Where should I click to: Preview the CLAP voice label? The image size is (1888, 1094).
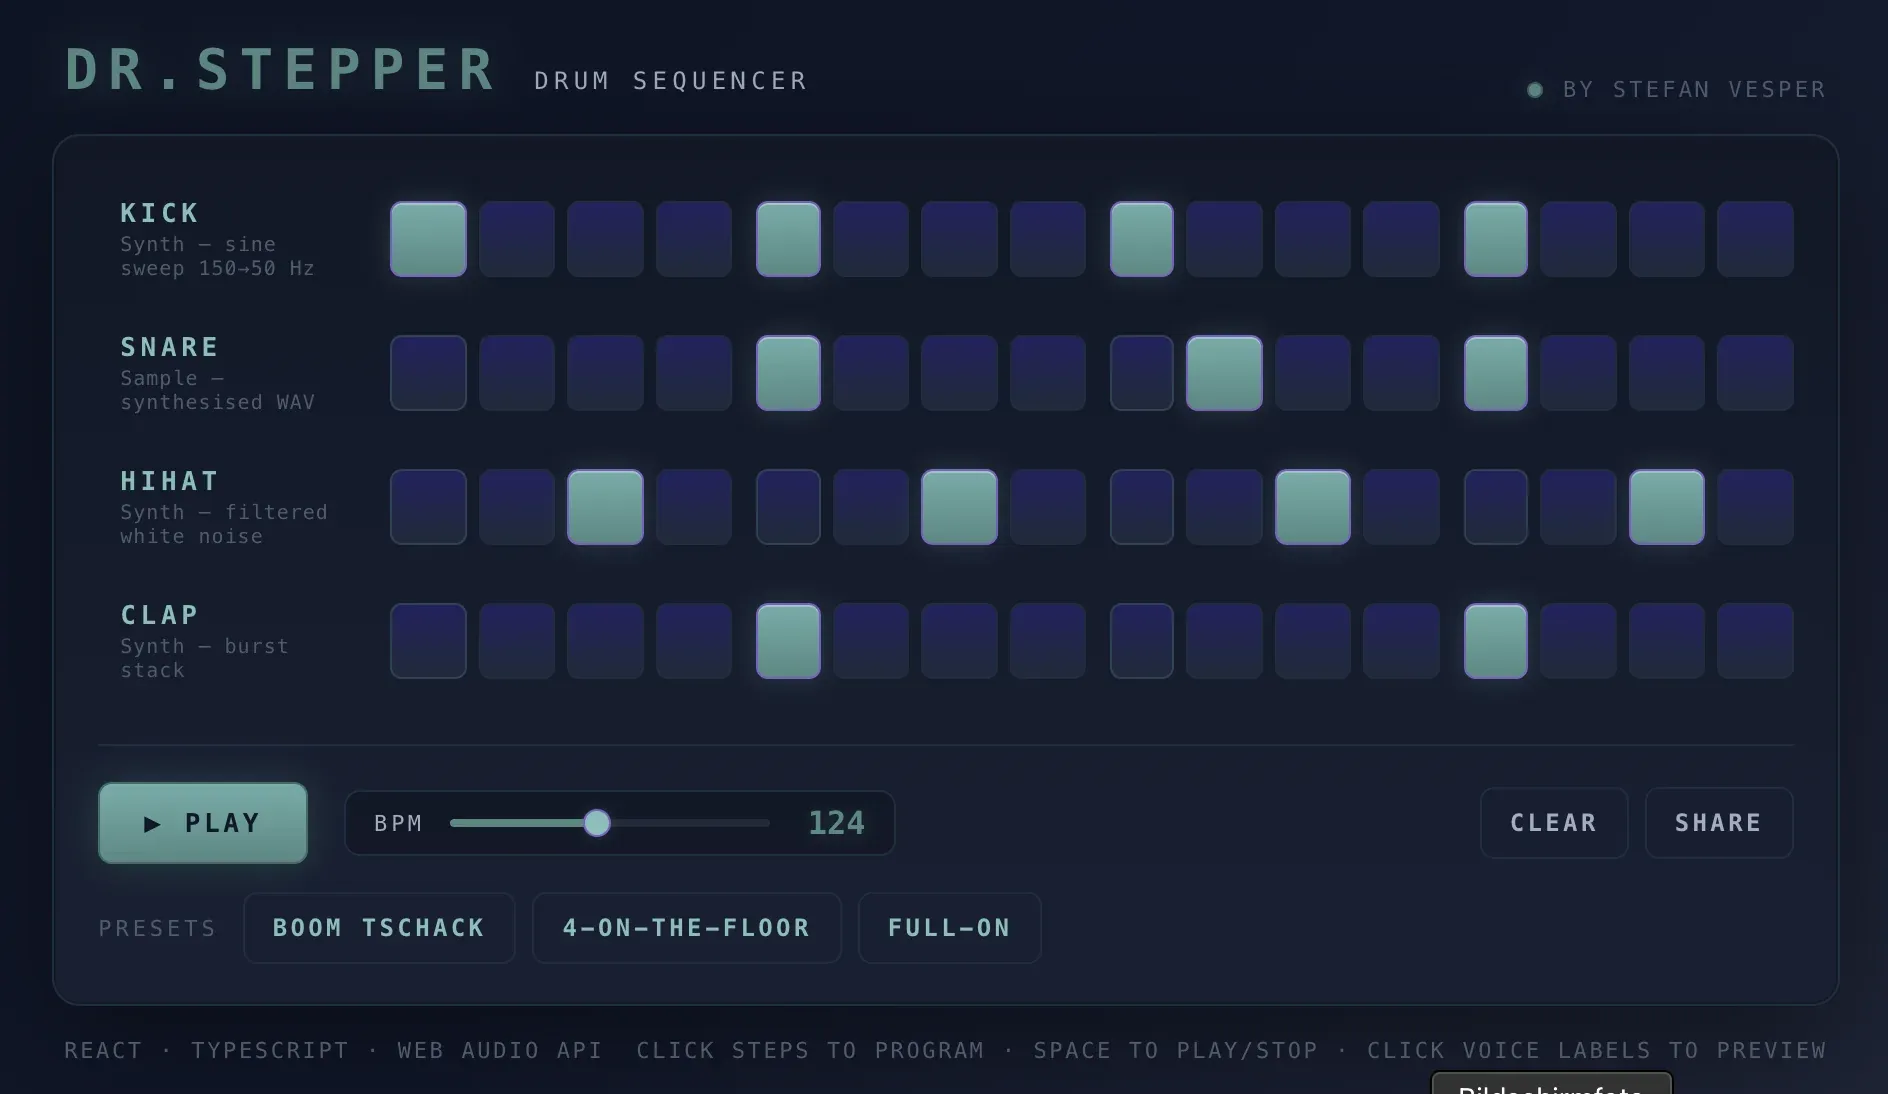[x=160, y=615]
